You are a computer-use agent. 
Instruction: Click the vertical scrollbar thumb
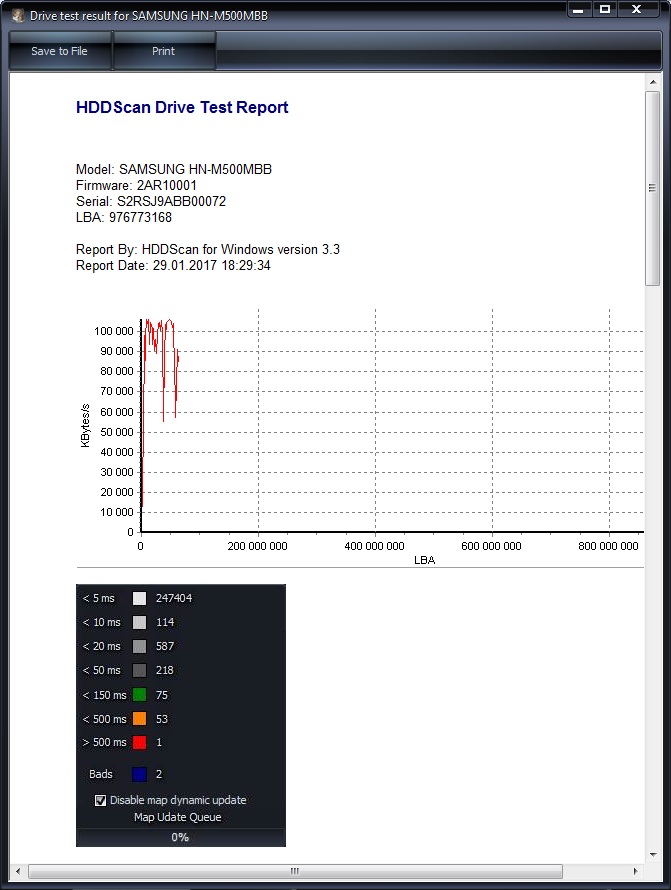click(653, 188)
